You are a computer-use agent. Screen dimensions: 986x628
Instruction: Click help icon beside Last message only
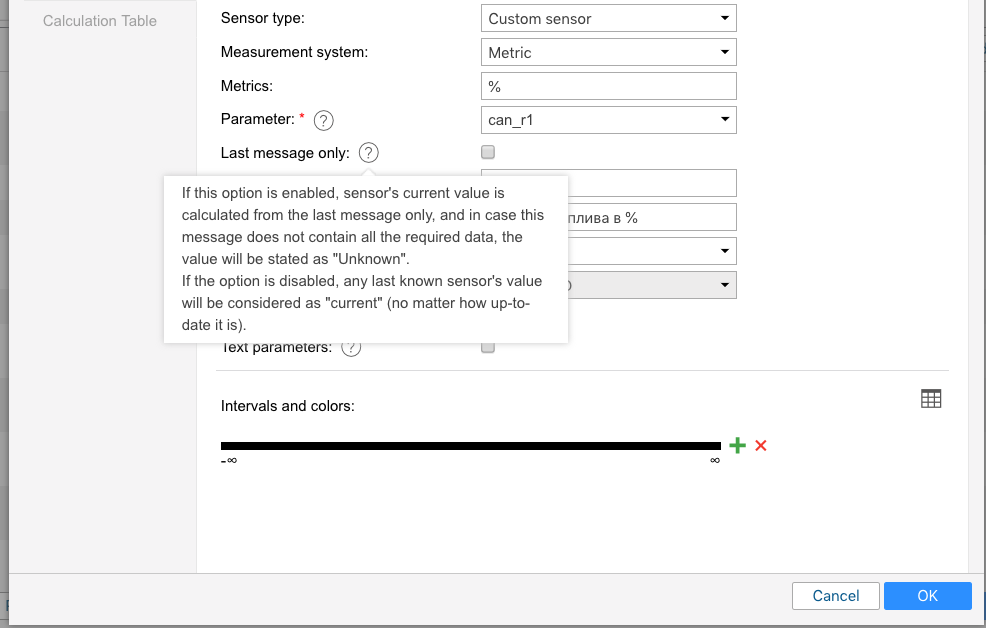coord(369,153)
